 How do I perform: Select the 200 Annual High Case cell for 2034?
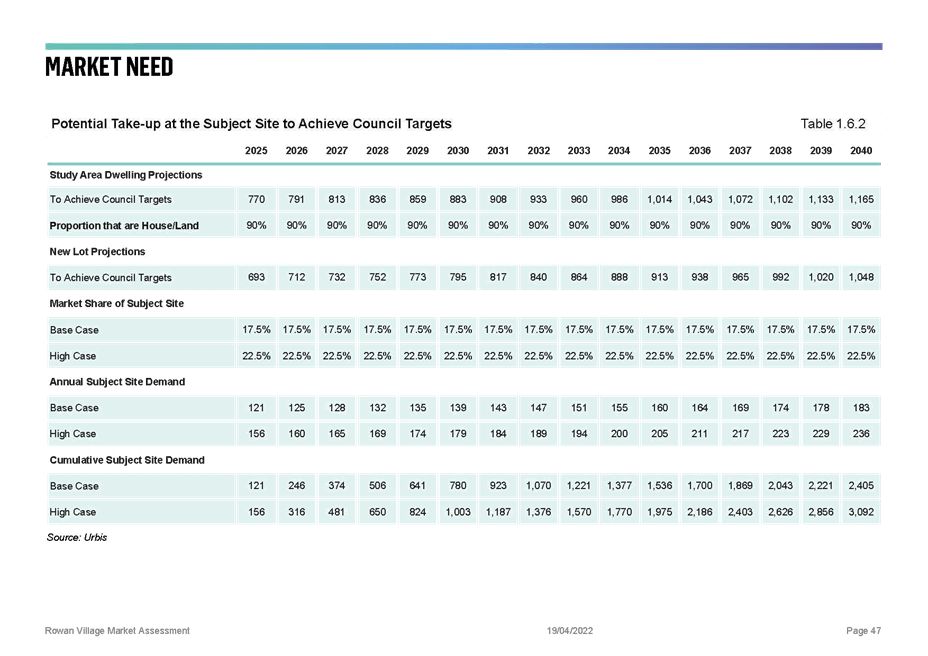pos(619,434)
